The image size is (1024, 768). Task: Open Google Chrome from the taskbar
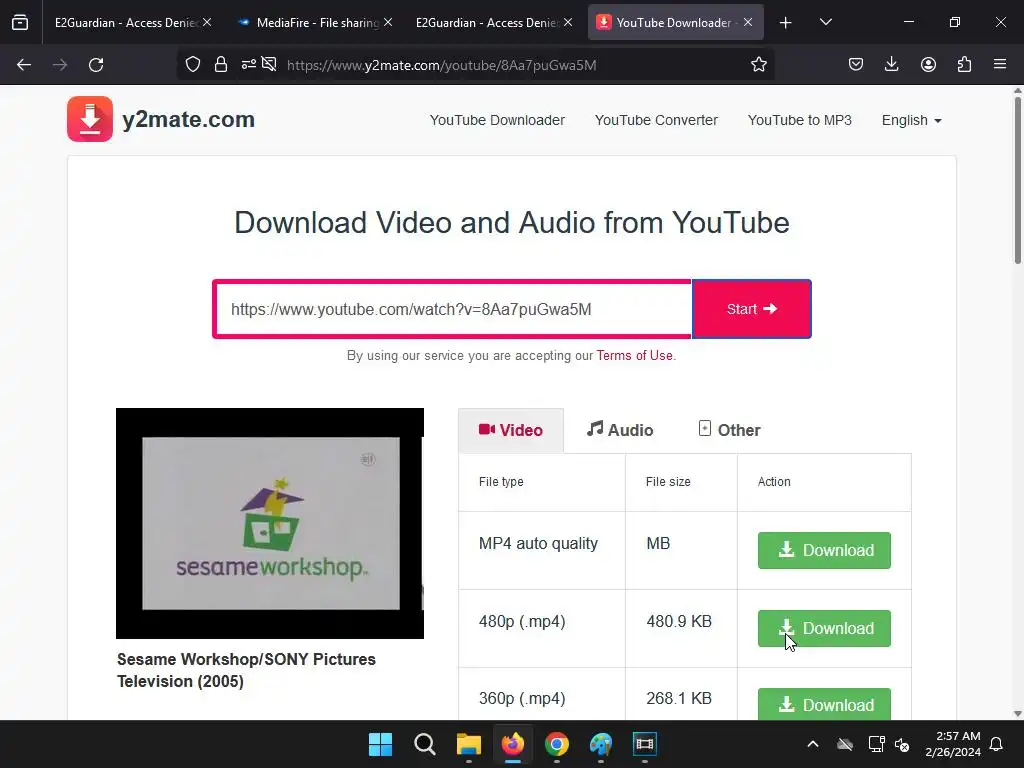pyautogui.click(x=556, y=744)
